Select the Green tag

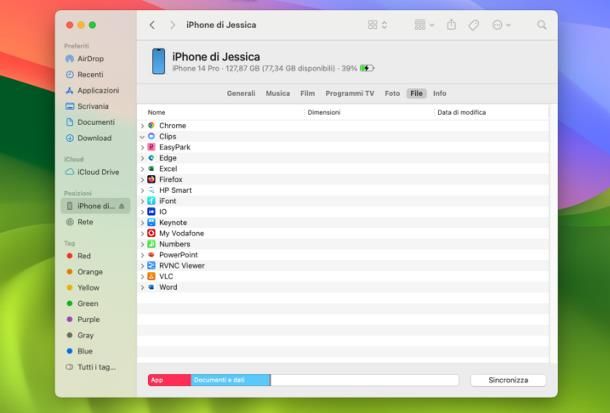[82, 303]
